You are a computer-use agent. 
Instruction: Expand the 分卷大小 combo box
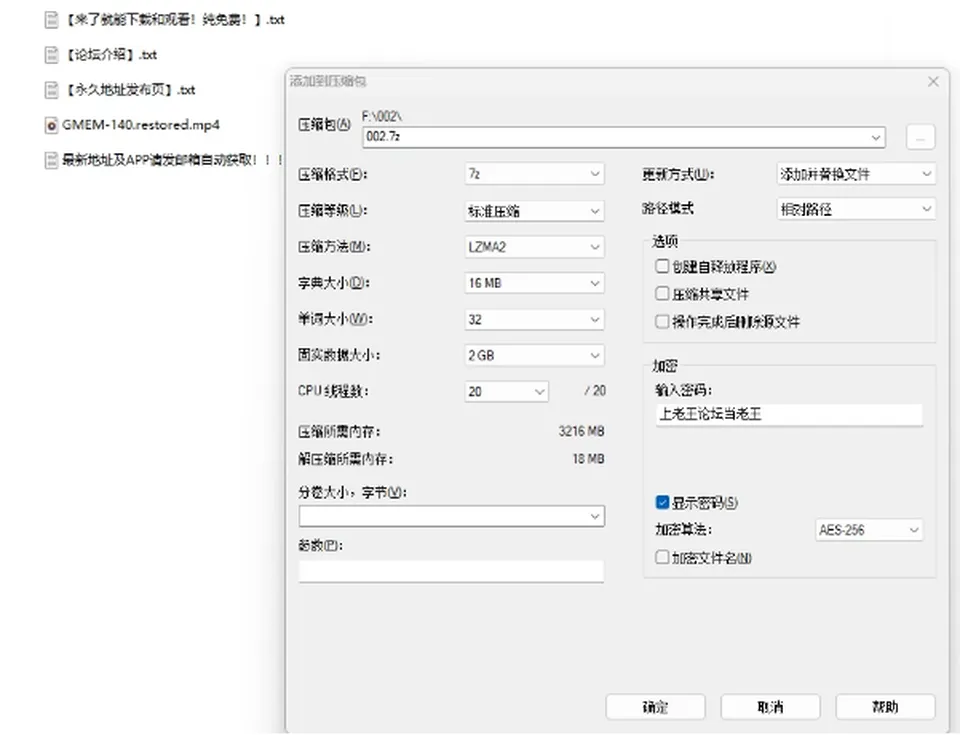452,516
